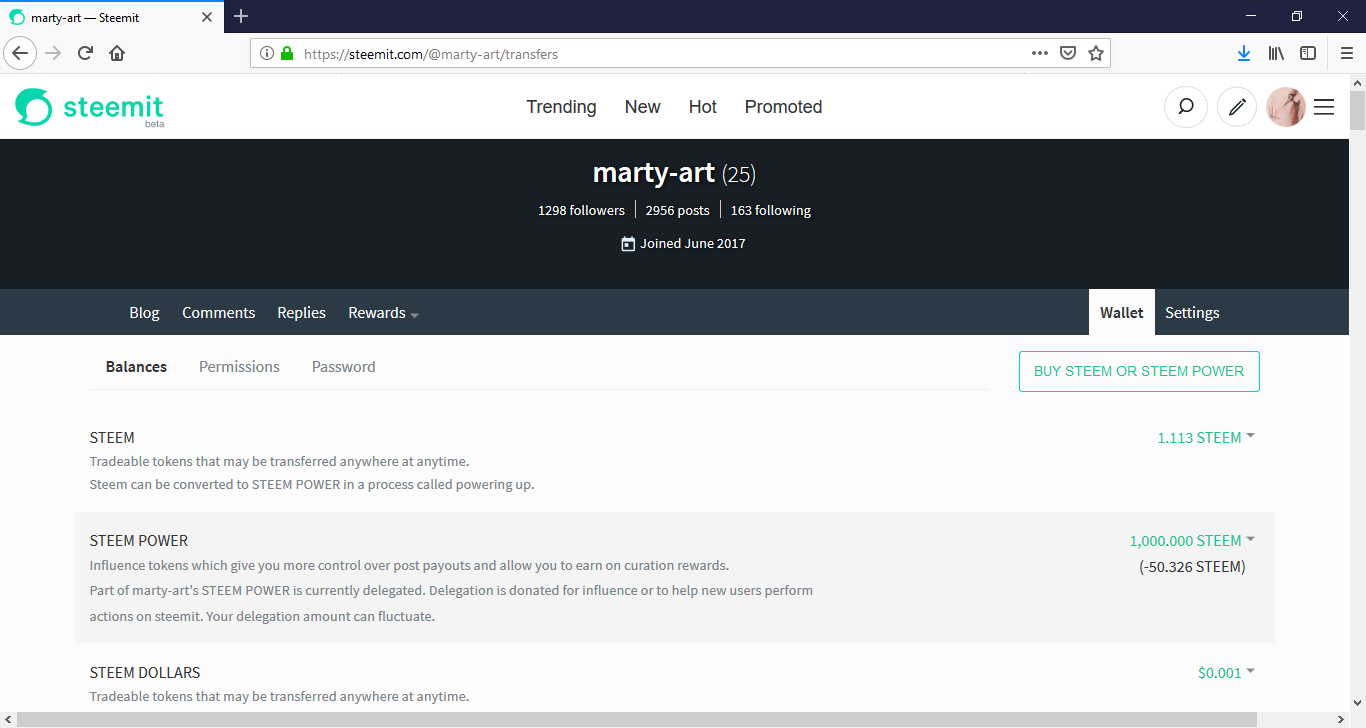Open the downloads arrow
Image resolution: width=1366 pixels, height=728 pixels.
(x=1244, y=53)
